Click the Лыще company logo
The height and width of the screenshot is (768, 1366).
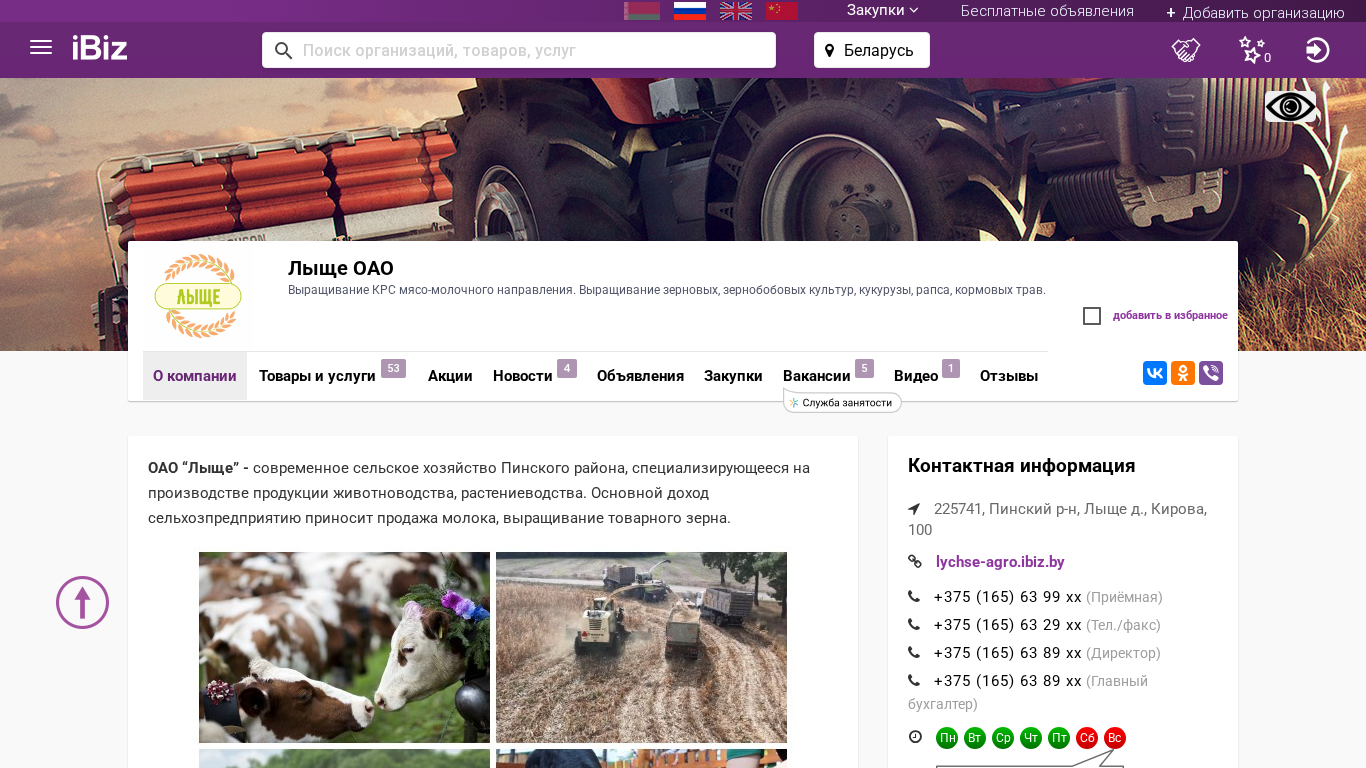198,295
